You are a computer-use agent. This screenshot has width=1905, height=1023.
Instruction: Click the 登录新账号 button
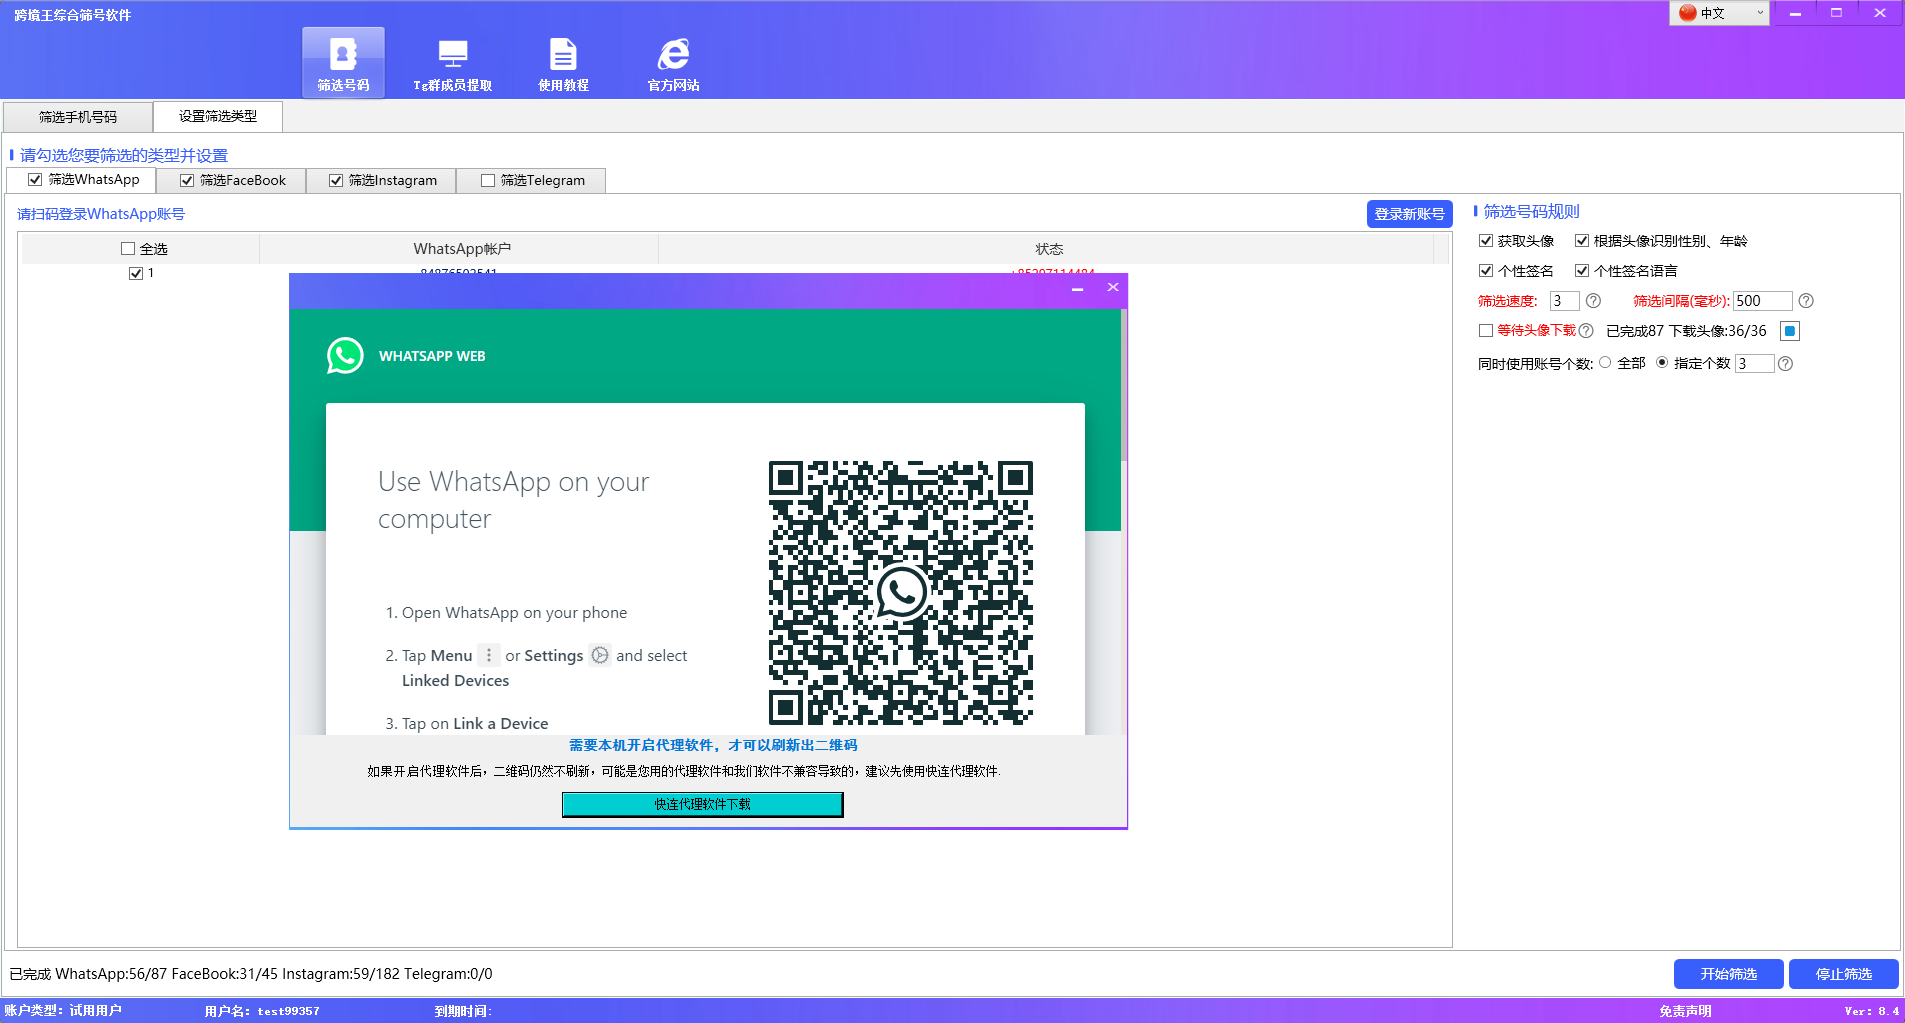[x=1409, y=214]
